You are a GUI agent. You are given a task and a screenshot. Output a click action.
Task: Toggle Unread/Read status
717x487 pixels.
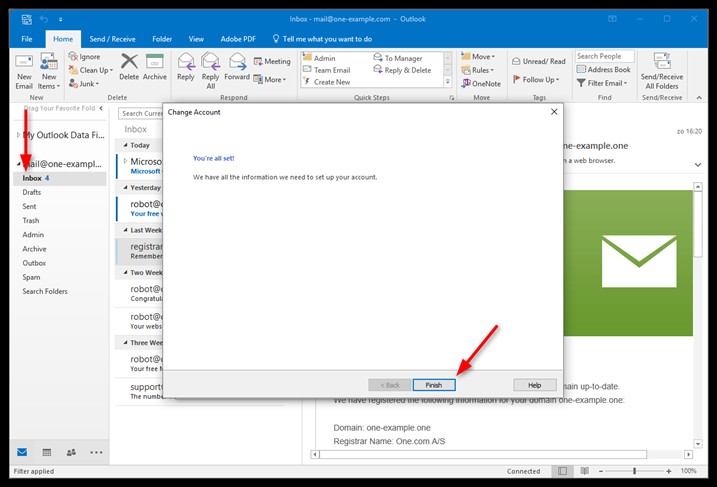click(539, 61)
